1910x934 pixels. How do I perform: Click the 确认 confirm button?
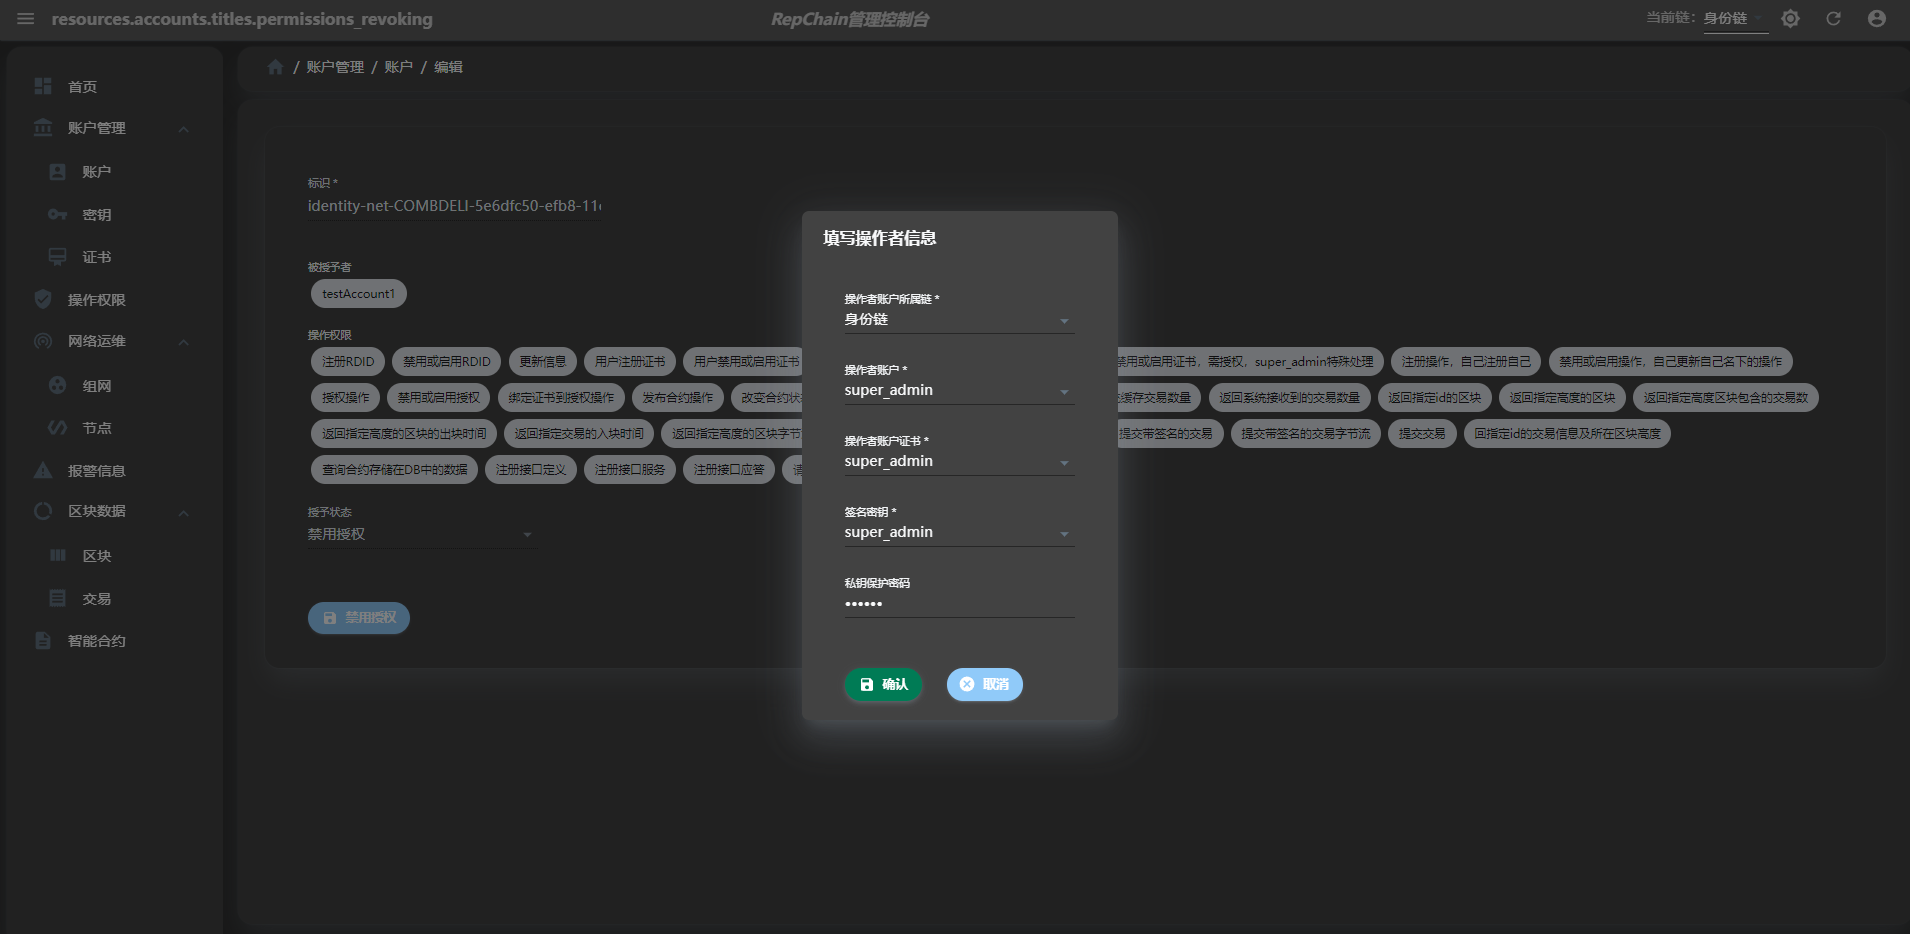[x=883, y=685]
